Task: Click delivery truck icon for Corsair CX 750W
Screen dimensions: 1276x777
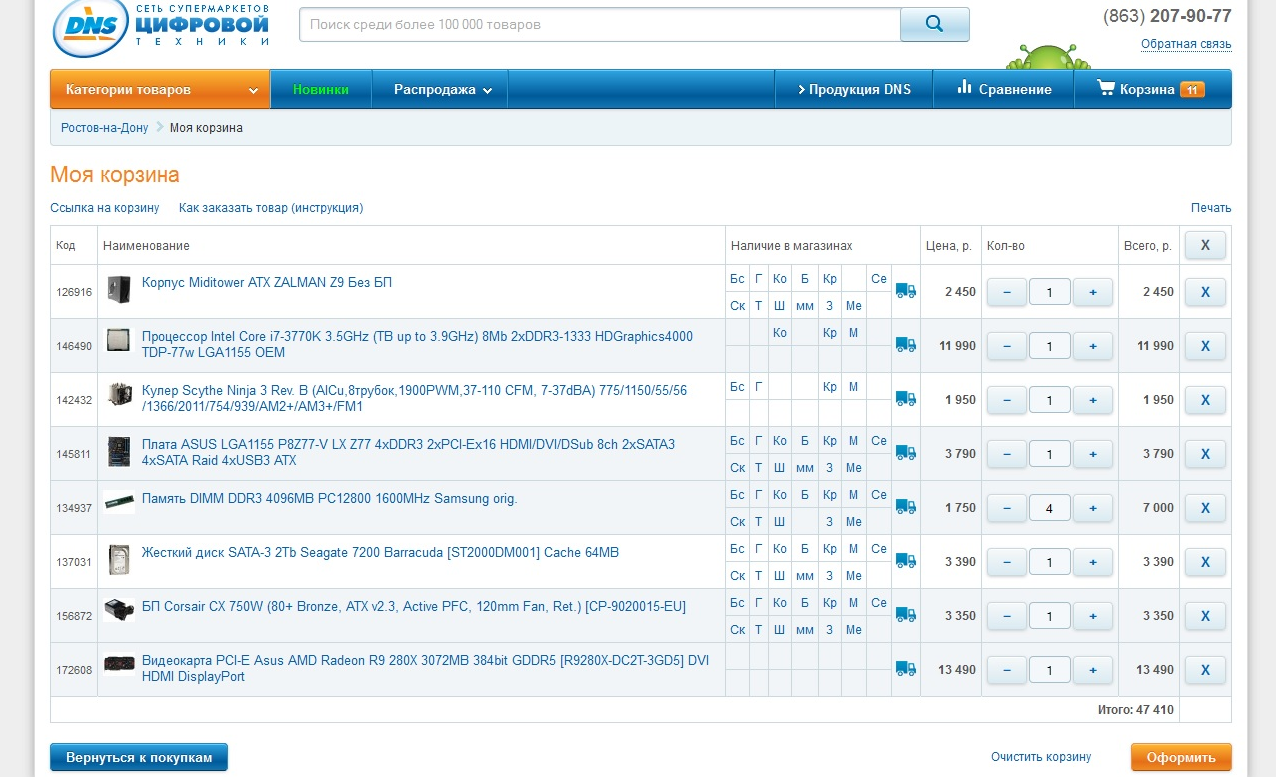Action: coord(906,615)
